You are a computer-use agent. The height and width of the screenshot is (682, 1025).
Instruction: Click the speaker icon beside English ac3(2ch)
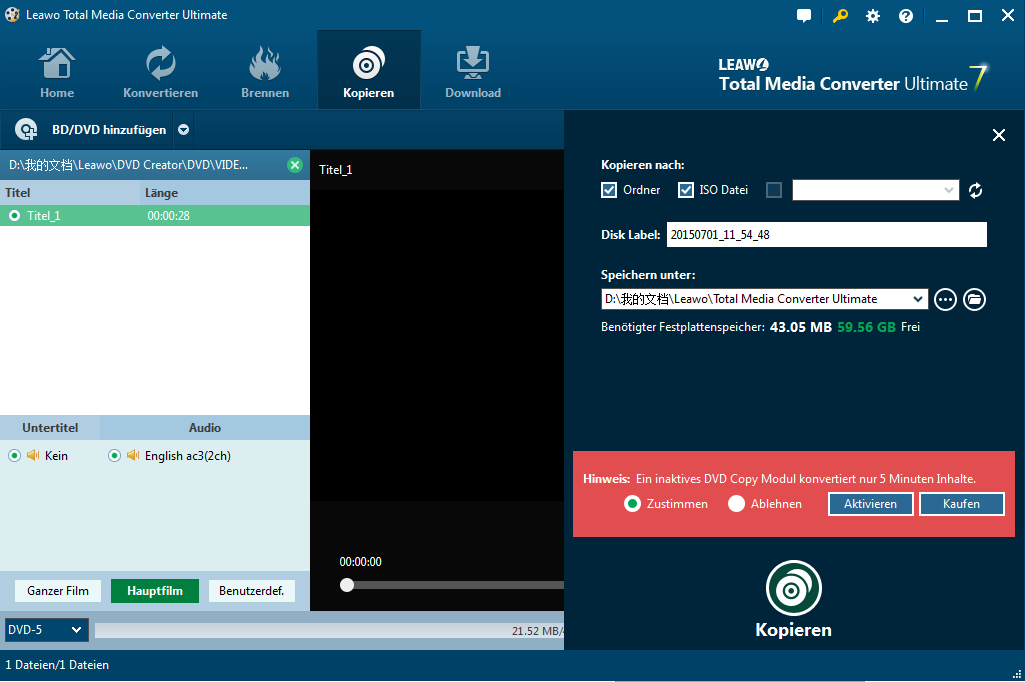(133, 455)
